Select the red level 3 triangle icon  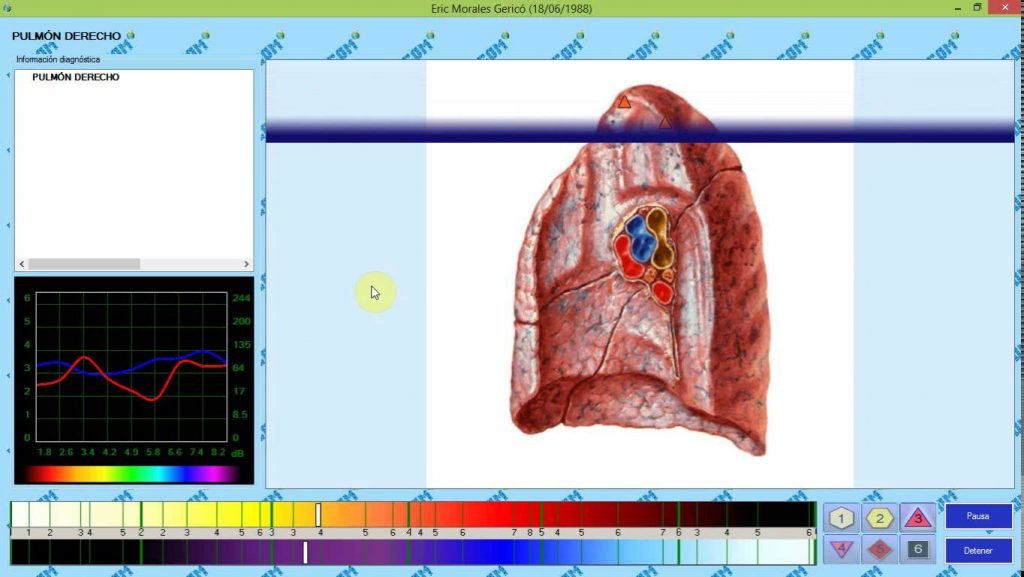918,518
